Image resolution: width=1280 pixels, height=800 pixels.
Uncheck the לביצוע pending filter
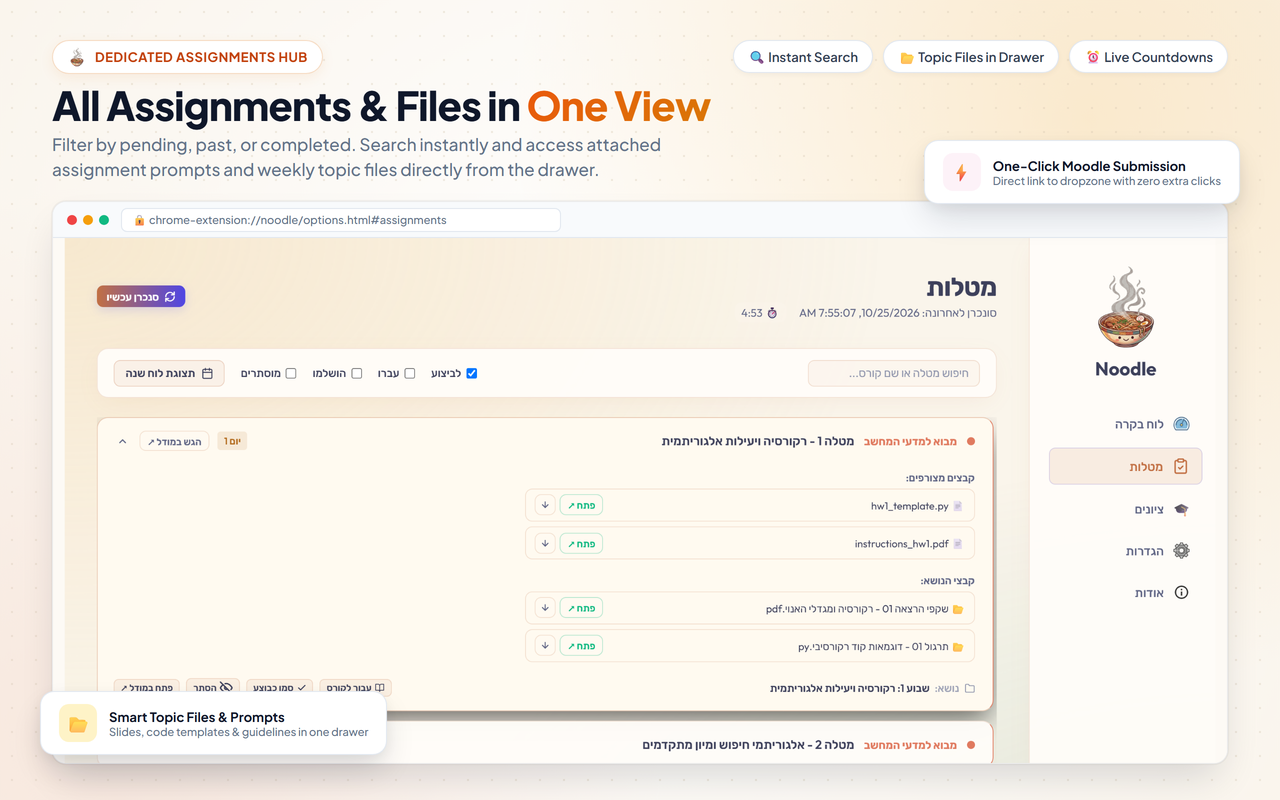click(x=472, y=373)
